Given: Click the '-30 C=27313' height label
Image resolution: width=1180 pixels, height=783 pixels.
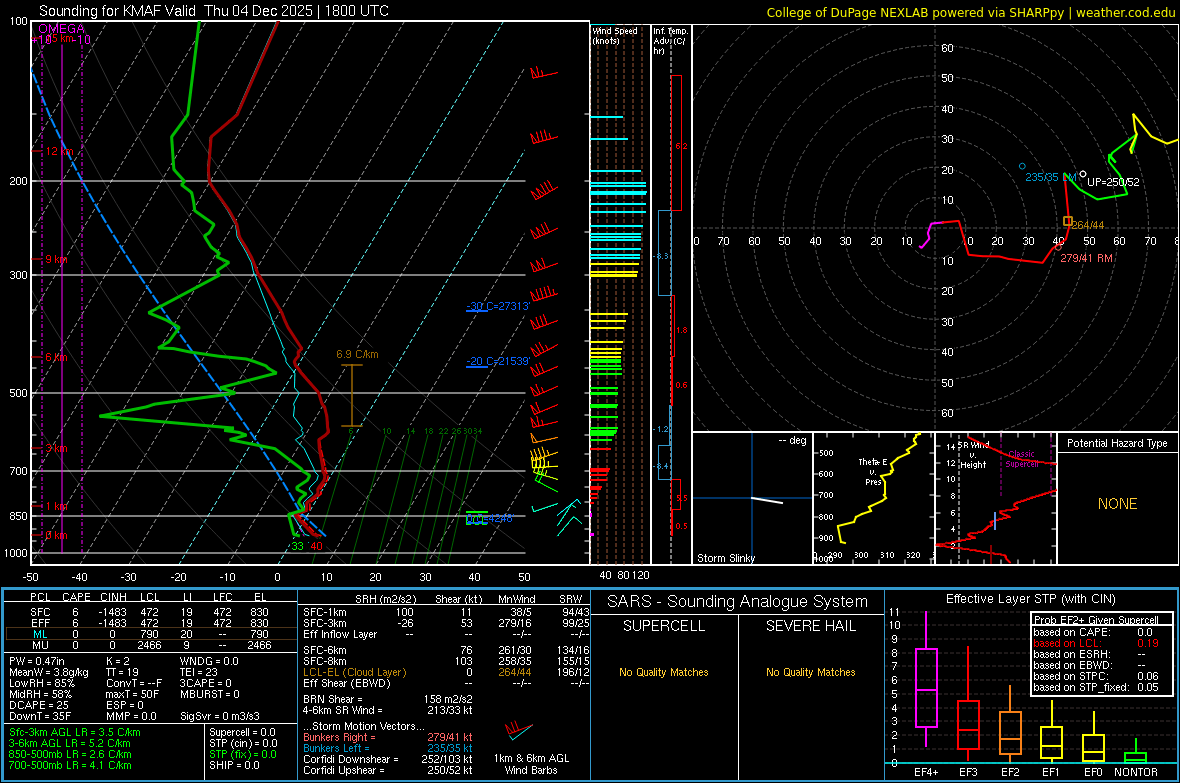Looking at the screenshot, I should (x=497, y=306).
